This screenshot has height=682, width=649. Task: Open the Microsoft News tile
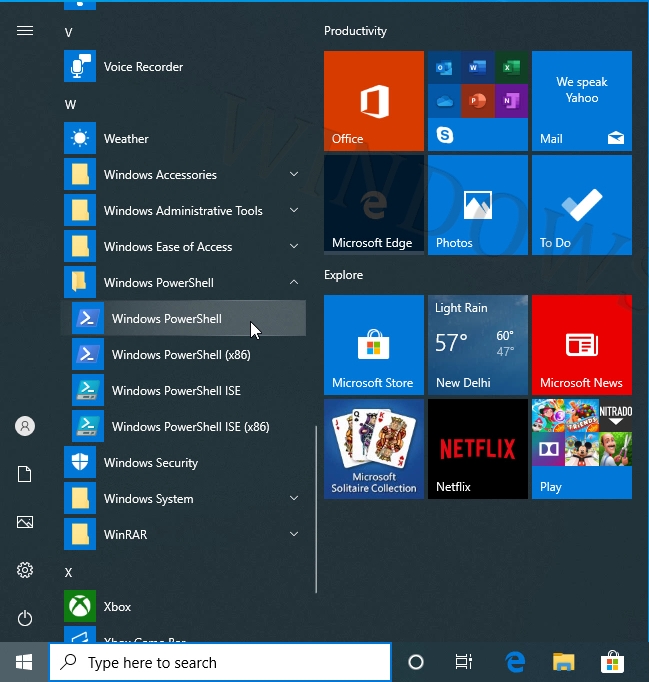click(582, 345)
